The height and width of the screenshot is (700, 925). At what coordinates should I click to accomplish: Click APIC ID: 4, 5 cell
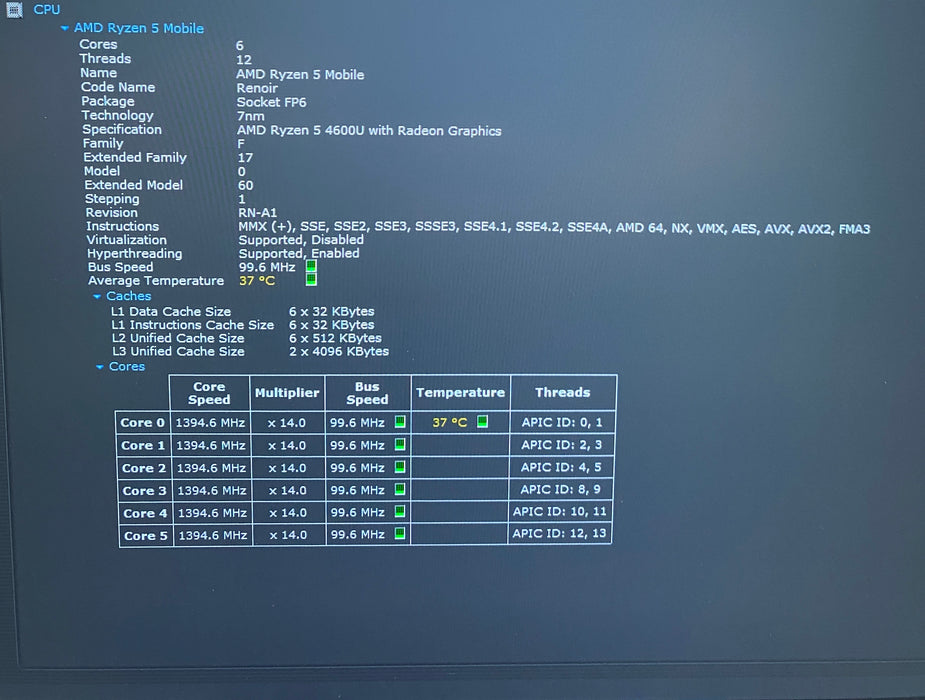(x=560, y=467)
